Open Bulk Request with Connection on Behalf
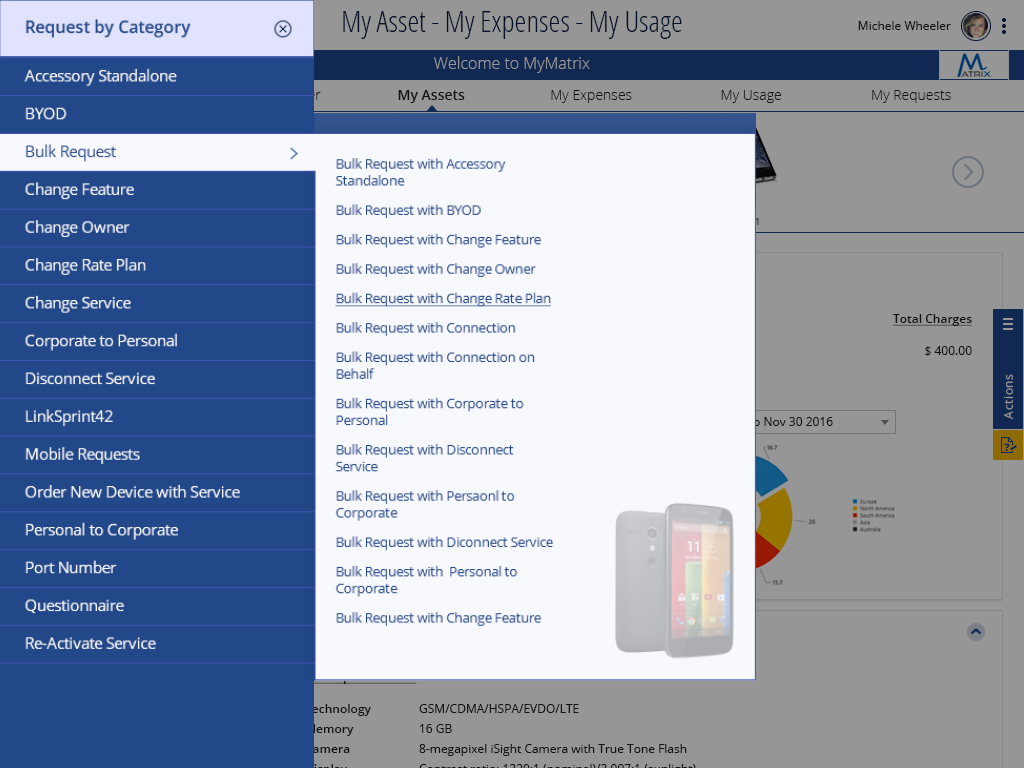Screen dimensions: 1024x768 [435, 366]
